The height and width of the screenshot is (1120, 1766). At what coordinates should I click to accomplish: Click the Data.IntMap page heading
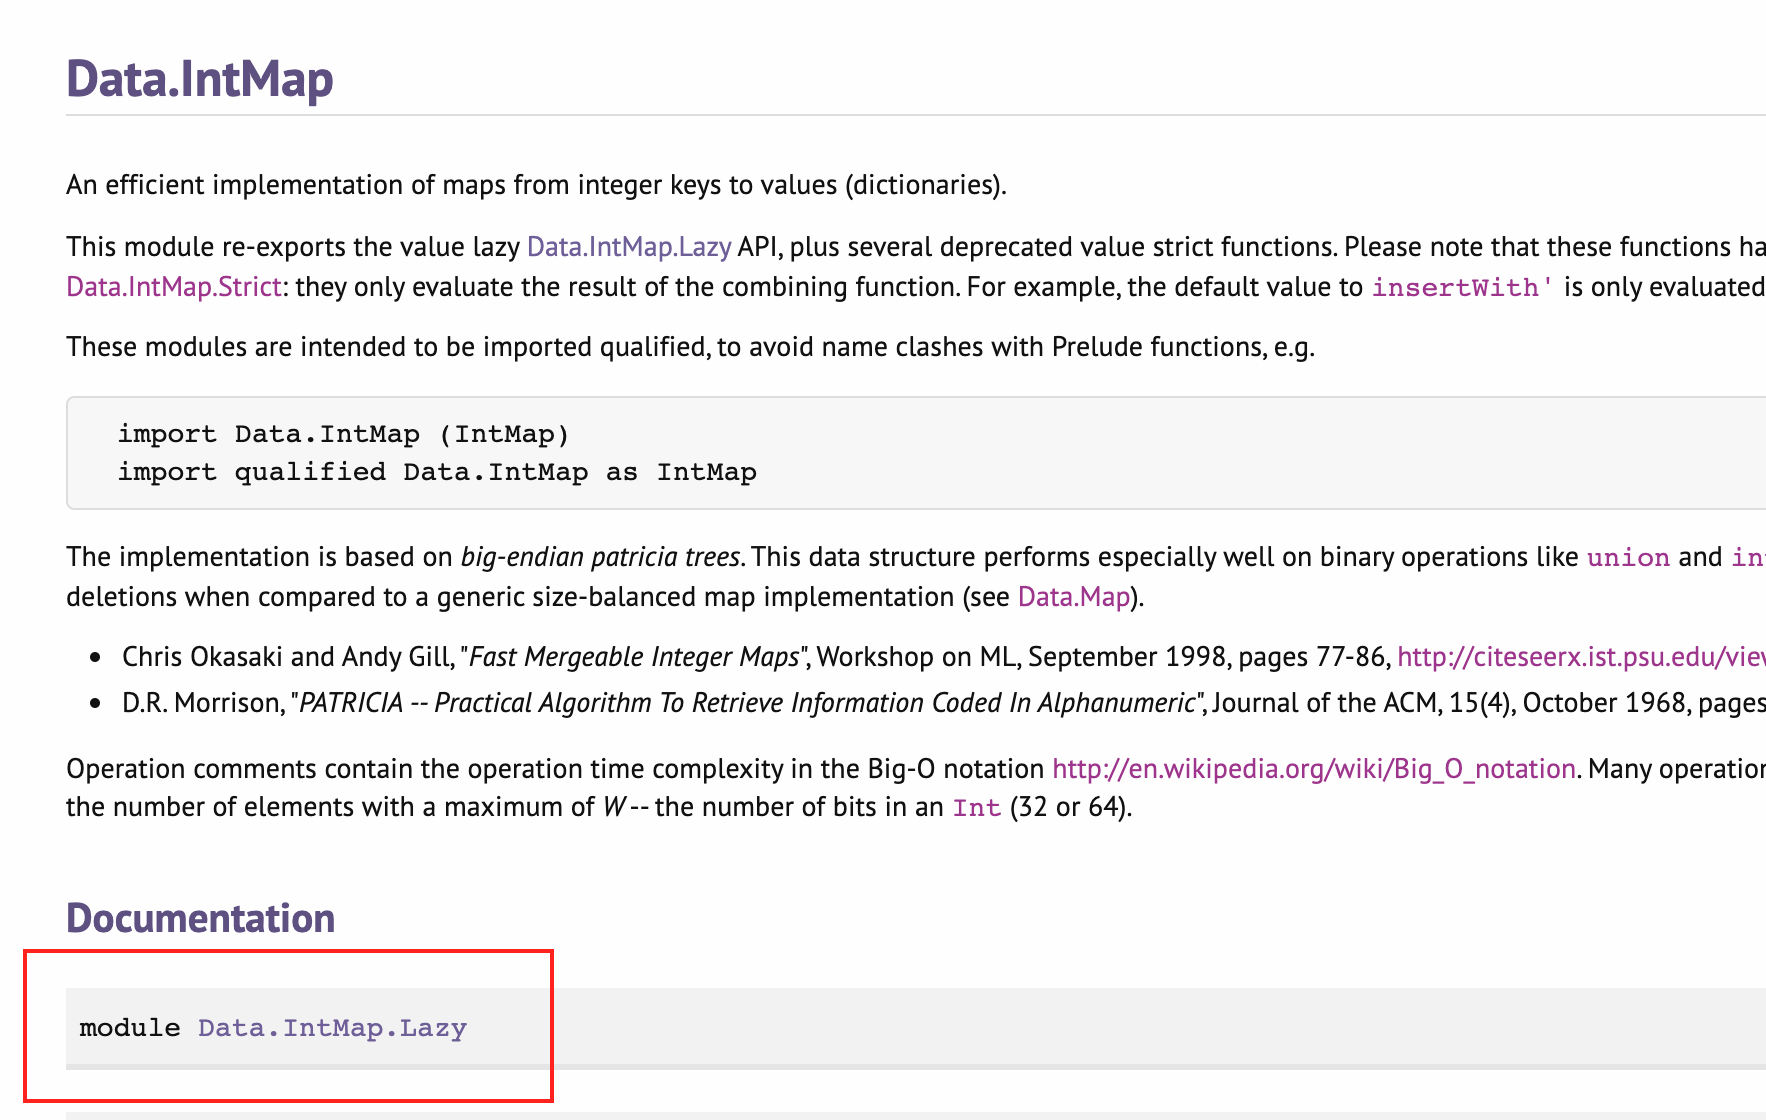pyautogui.click(x=200, y=79)
